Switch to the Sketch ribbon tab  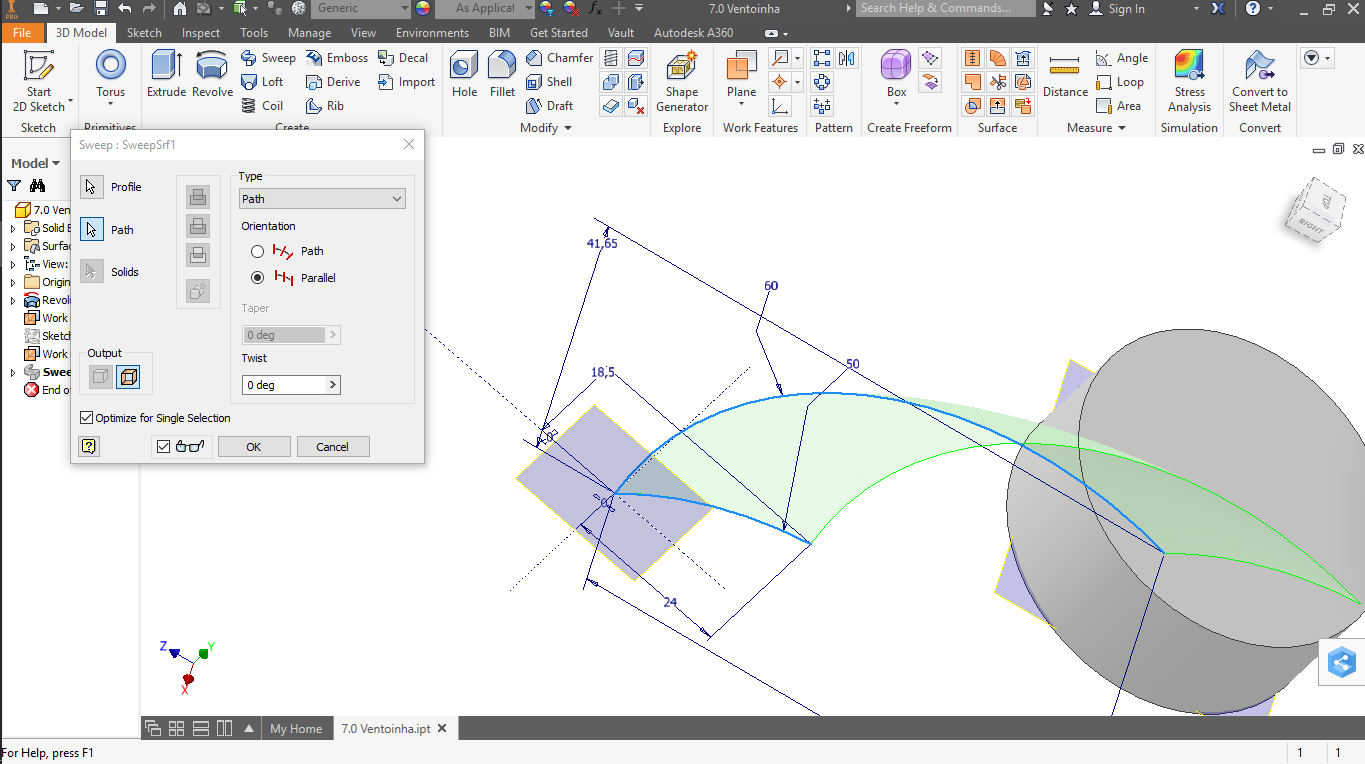coord(144,33)
